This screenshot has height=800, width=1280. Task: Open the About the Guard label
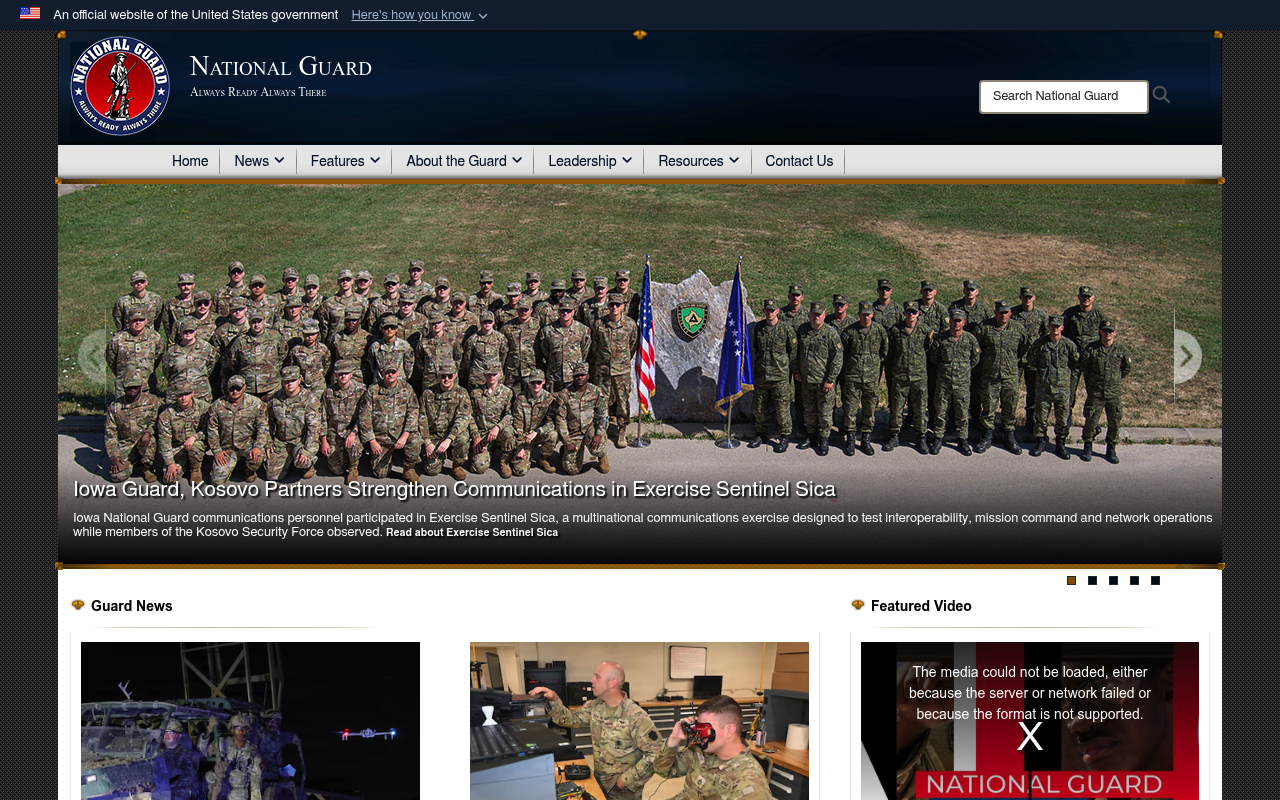click(x=456, y=161)
